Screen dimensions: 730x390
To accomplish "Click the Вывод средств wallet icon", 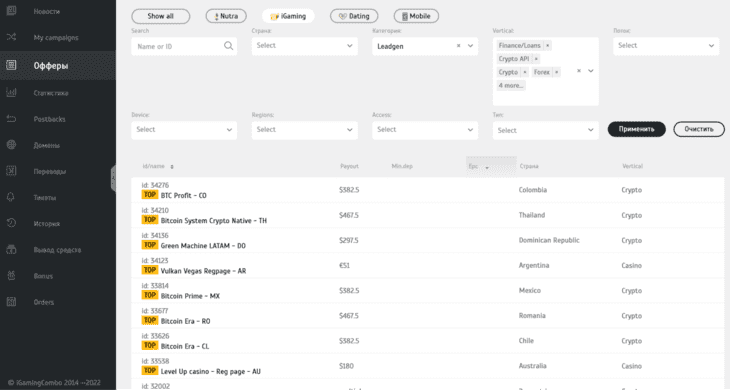I will point(11,249).
